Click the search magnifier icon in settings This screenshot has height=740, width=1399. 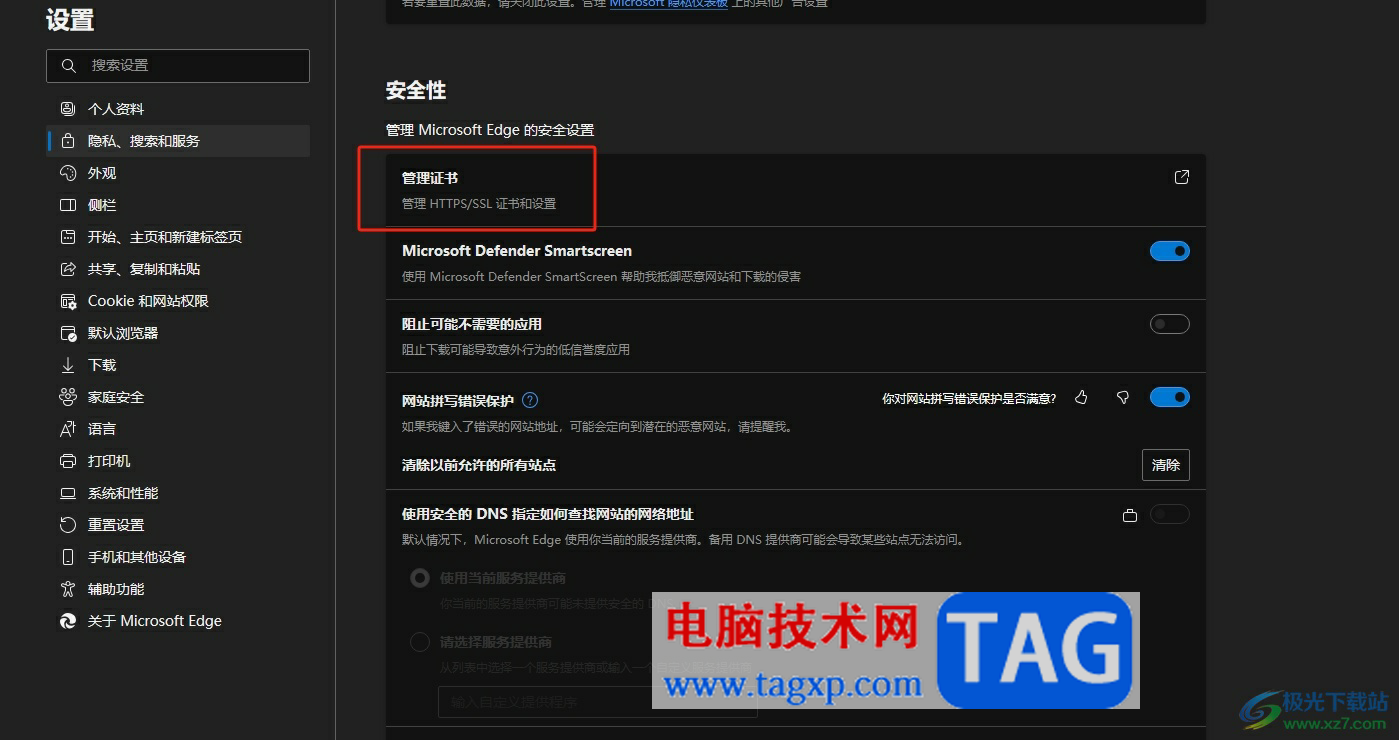pyautogui.click(x=69, y=65)
